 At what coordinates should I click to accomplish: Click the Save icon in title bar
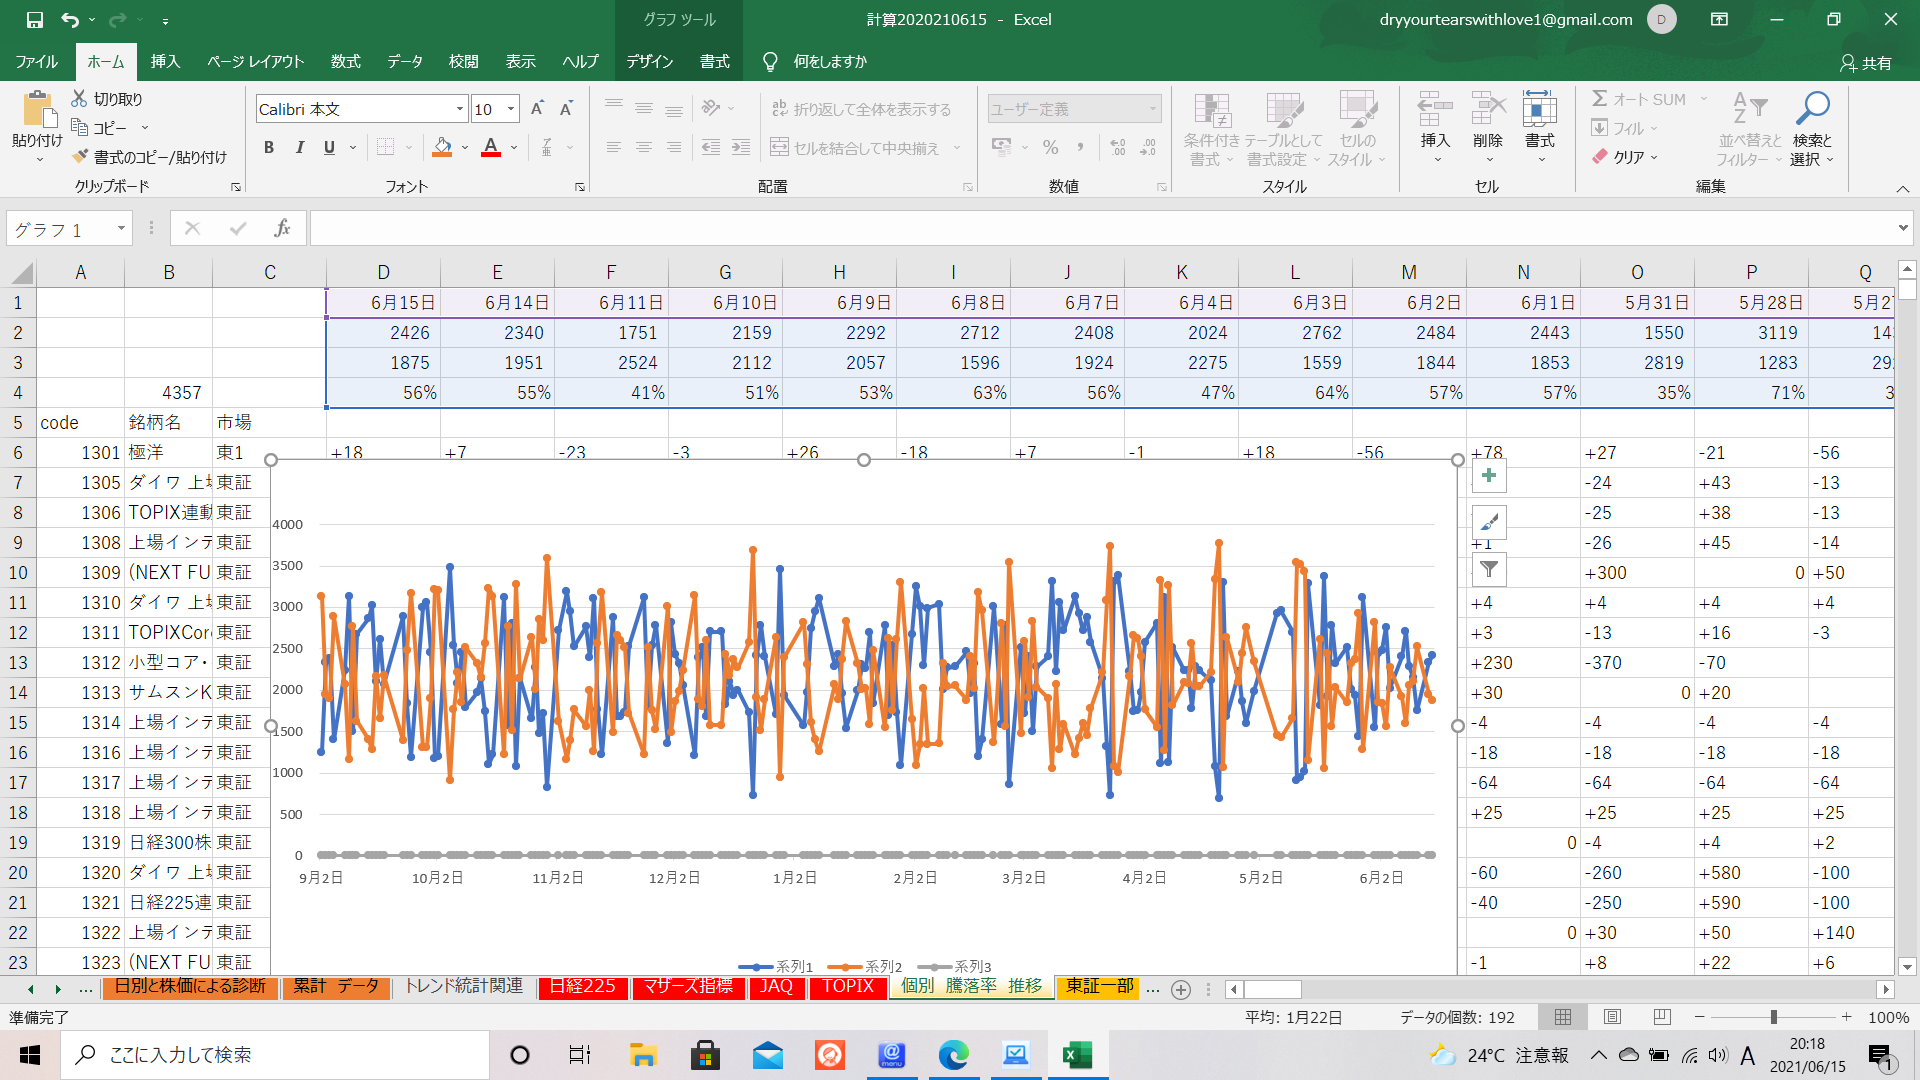pyautogui.click(x=34, y=19)
